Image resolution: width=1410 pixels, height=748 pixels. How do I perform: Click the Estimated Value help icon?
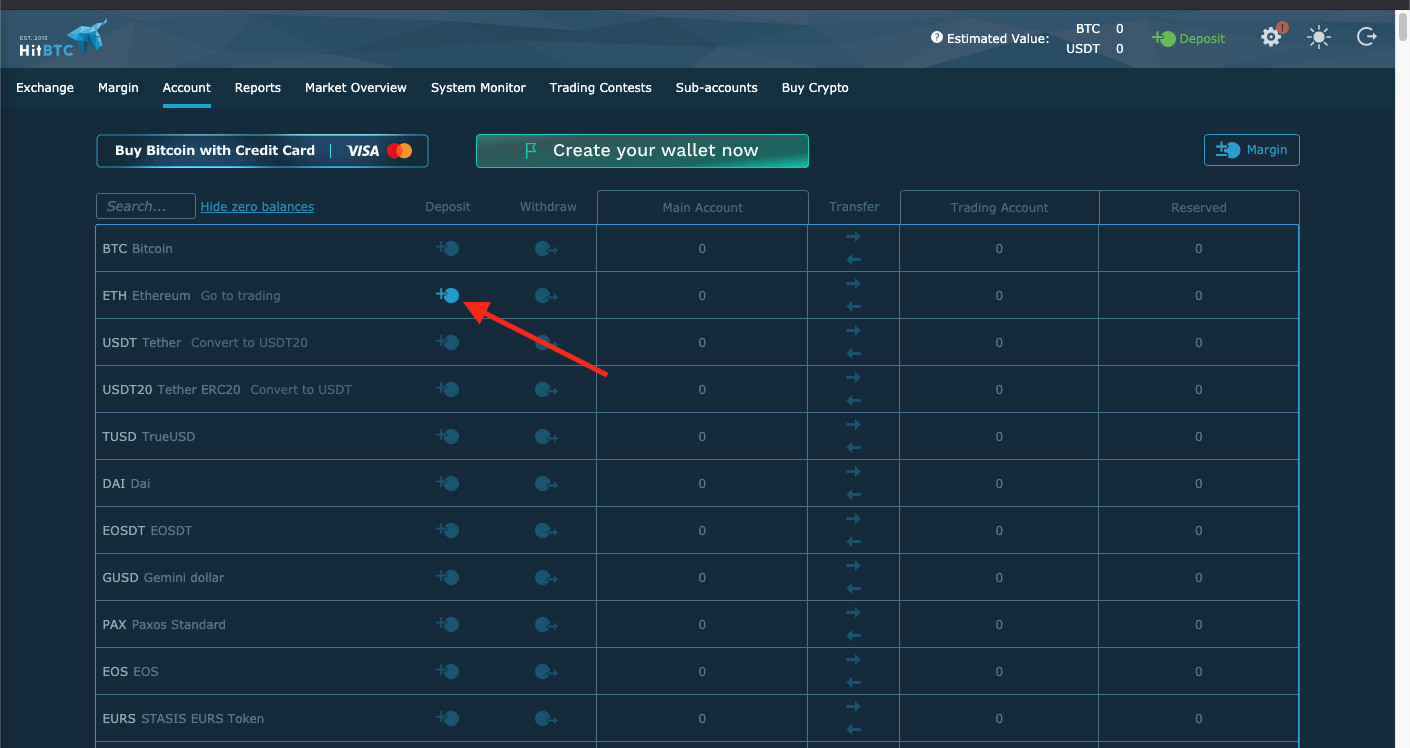pyautogui.click(x=936, y=38)
